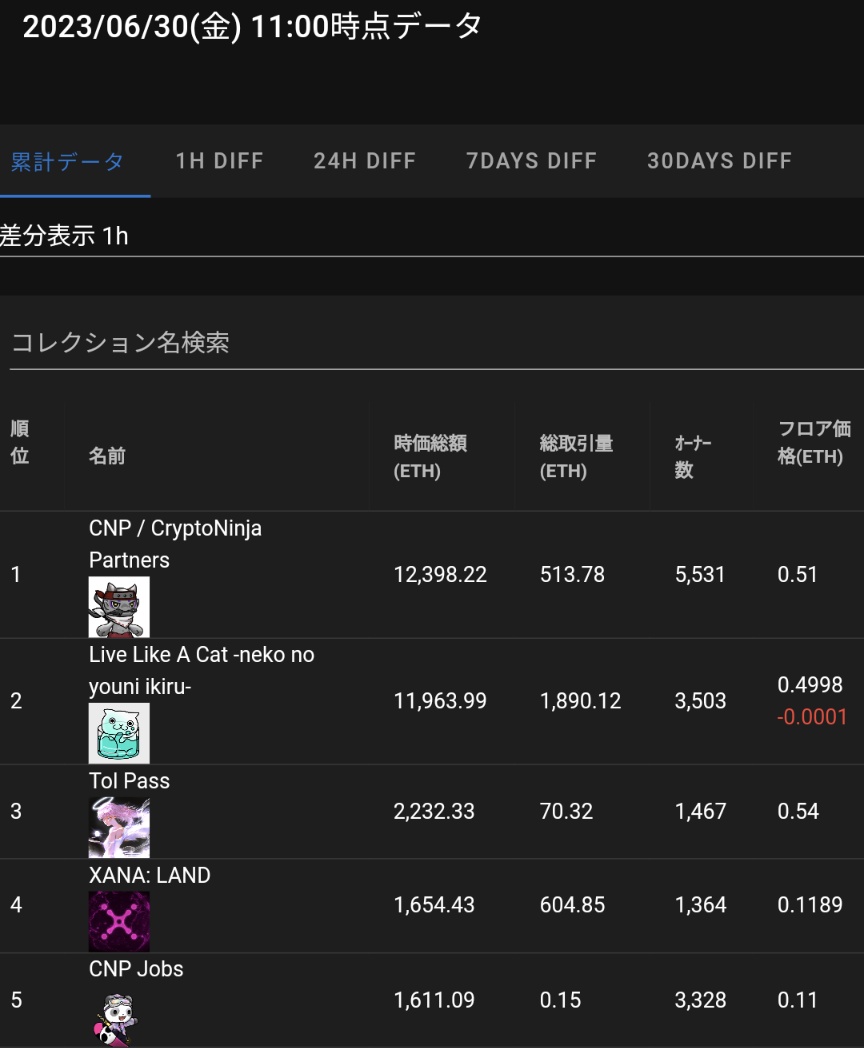Select the CNP / CryptoNinja Partners name
The height and width of the screenshot is (1048, 864).
point(175,543)
